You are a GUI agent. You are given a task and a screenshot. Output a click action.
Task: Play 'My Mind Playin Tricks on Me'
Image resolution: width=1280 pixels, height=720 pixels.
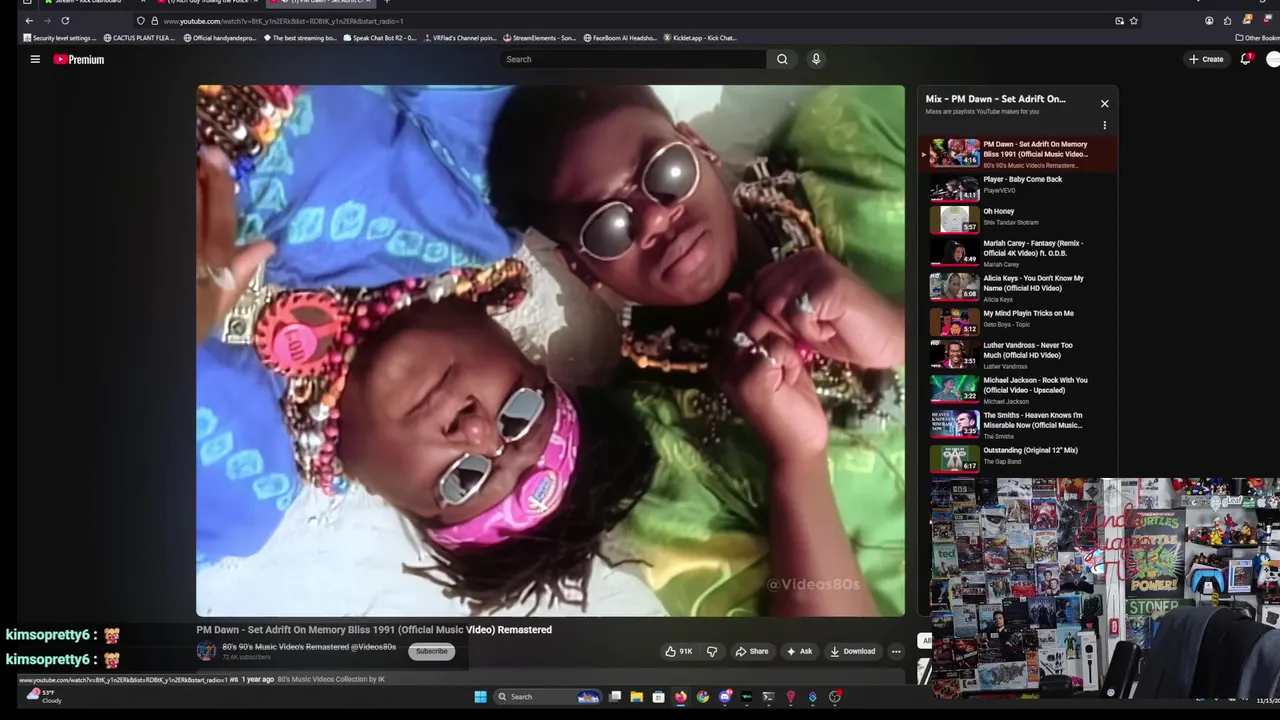[1018, 320]
